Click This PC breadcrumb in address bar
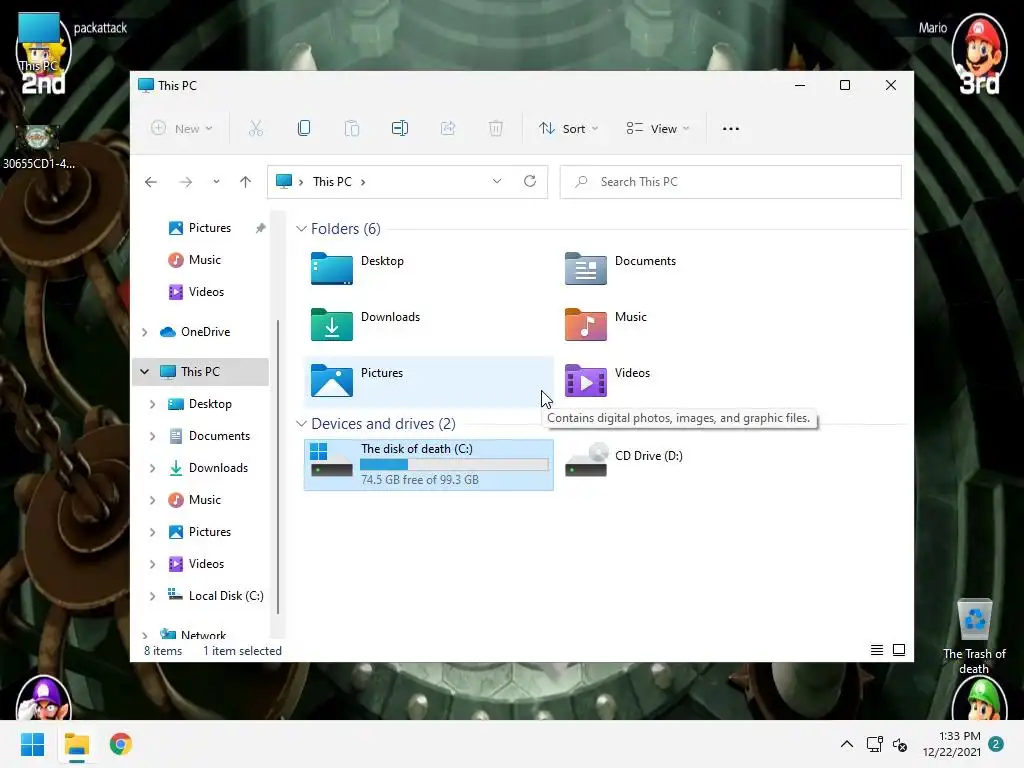 pyautogui.click(x=332, y=182)
